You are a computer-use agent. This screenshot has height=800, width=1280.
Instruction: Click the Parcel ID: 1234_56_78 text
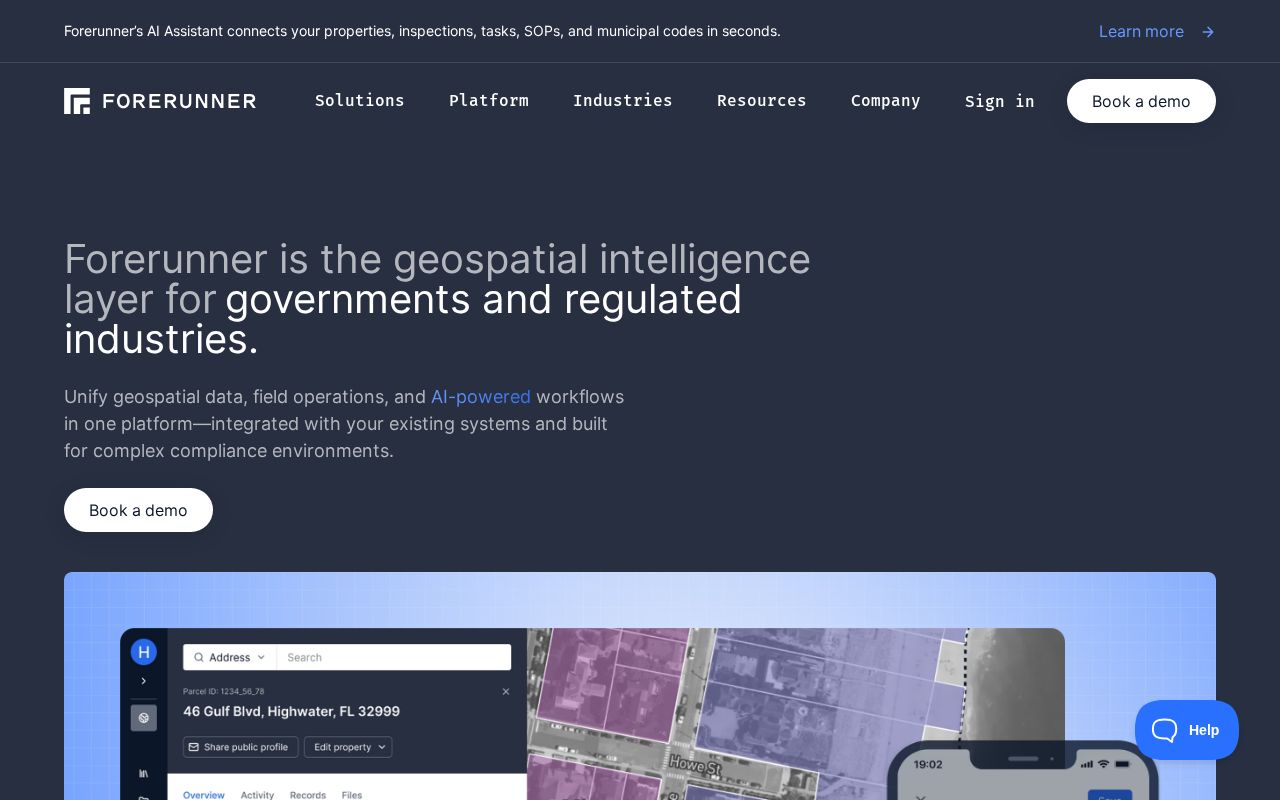tap(224, 691)
